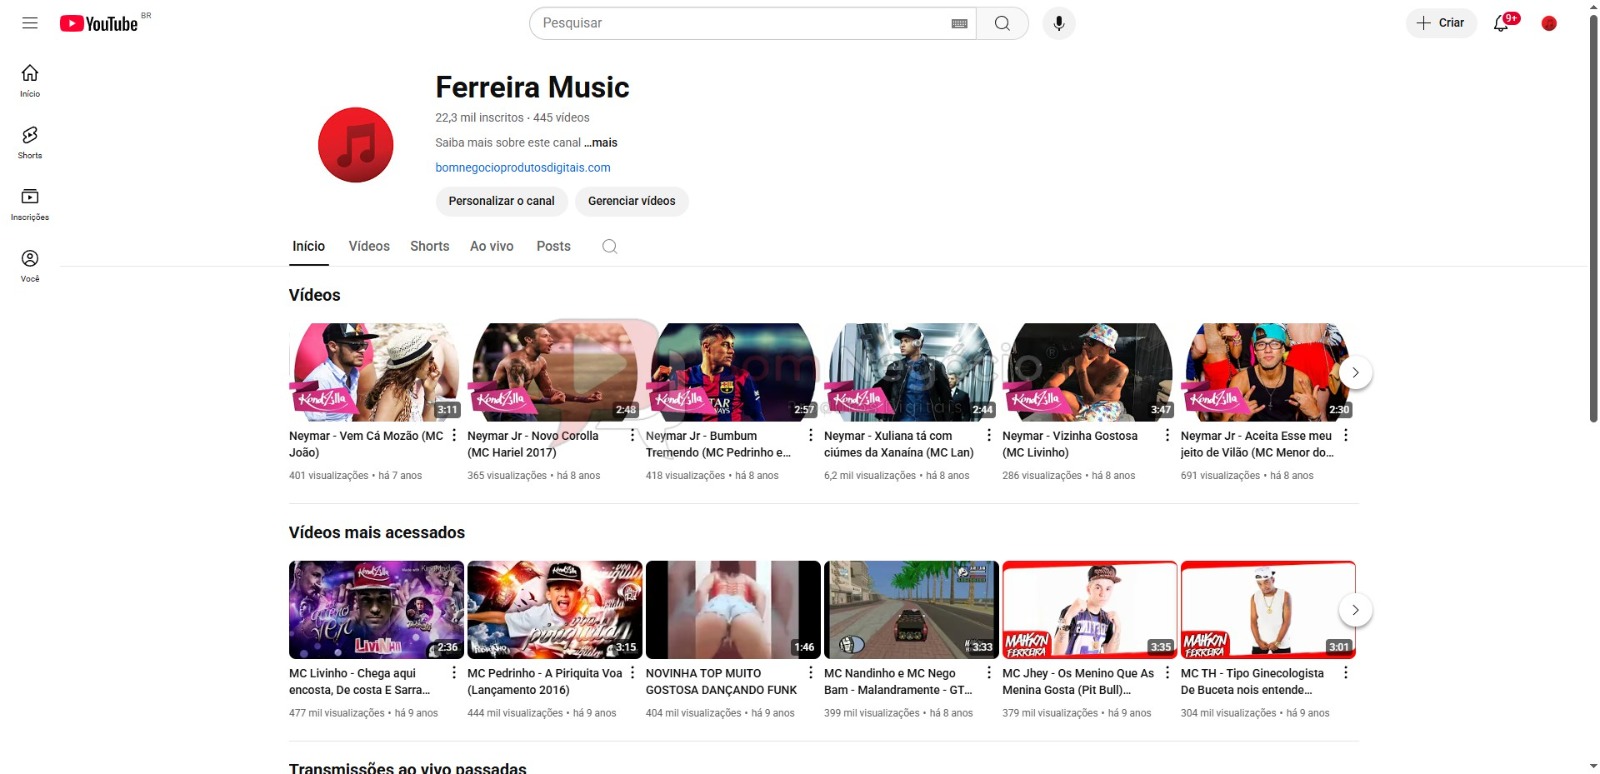Open the account avatar menu
The height and width of the screenshot is (774, 1600).
click(x=1549, y=23)
